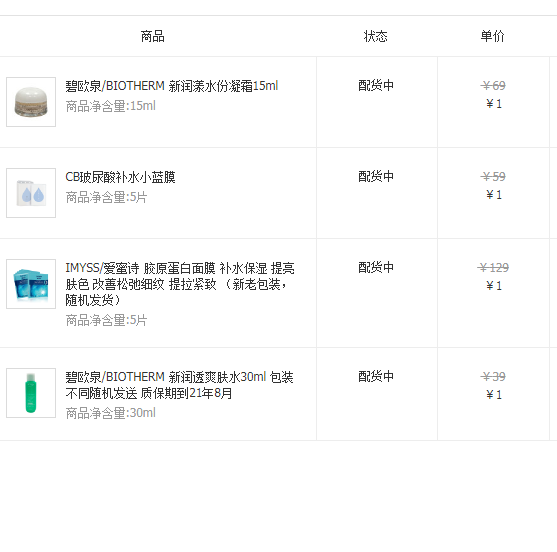
Task: Click 配货中 status of the Biotherm toner
Action: coord(376,377)
